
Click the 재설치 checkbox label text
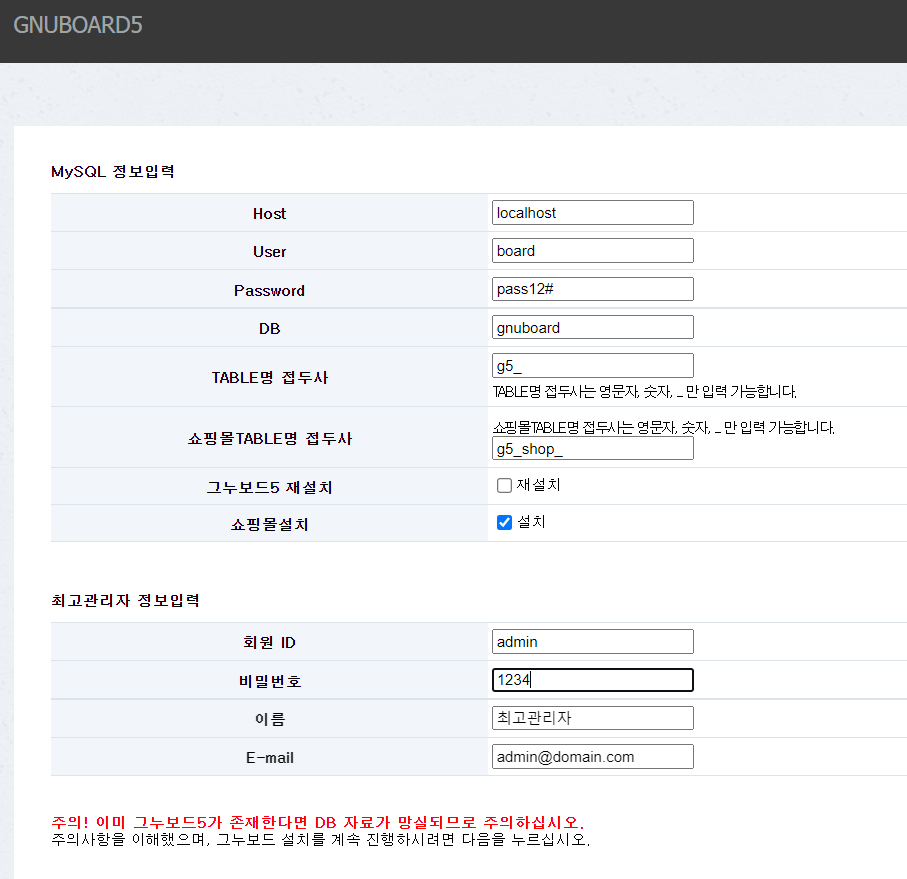[x=539, y=485]
